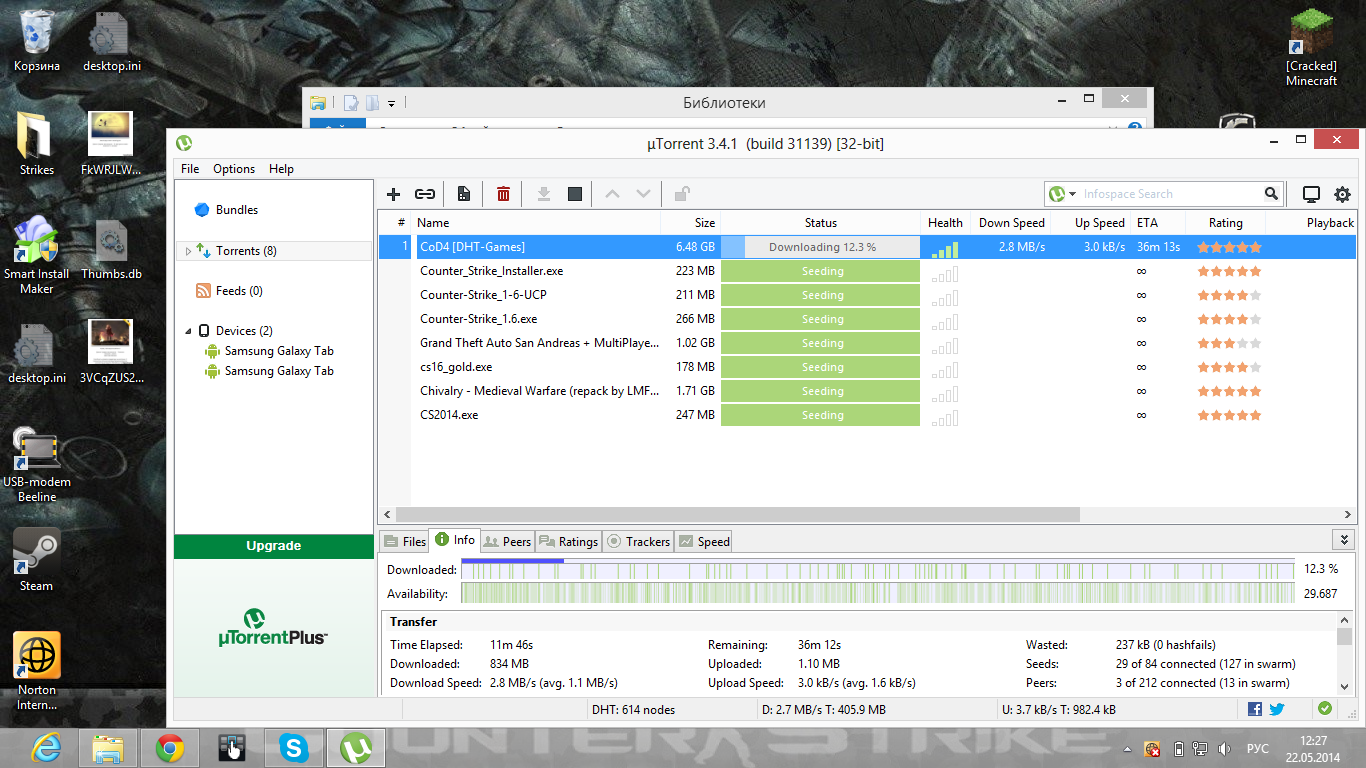Select the Steam desktop shortcut
The image size is (1366, 768).
37,560
